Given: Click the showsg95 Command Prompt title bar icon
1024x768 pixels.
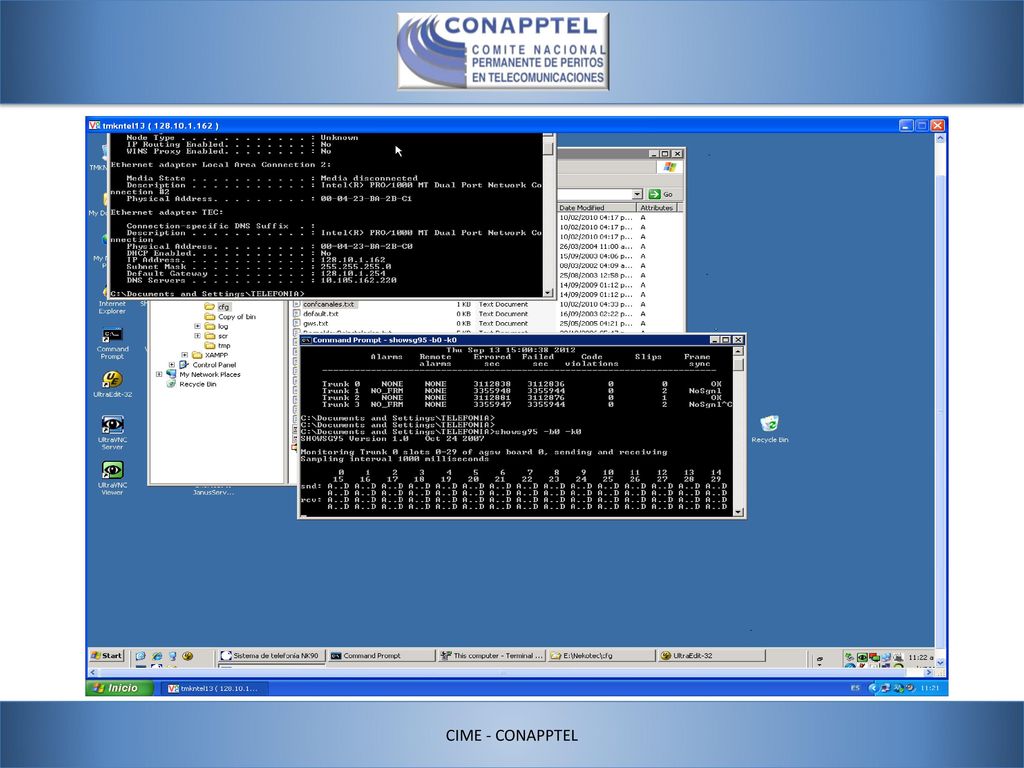Looking at the screenshot, I should [x=305, y=340].
